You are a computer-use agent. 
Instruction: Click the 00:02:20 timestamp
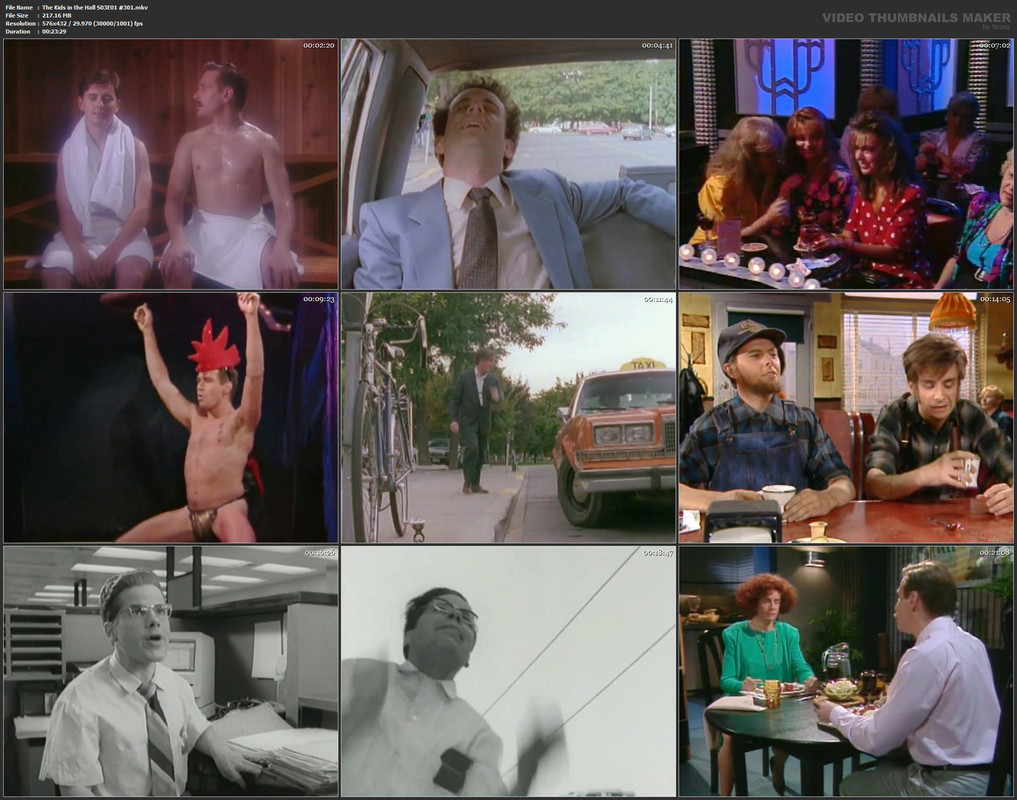318,45
